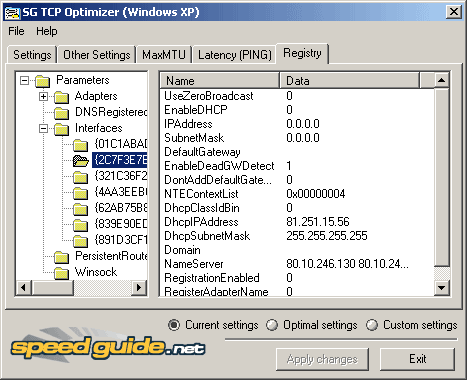The height and width of the screenshot is (380, 467).
Task: Click the Winsock folder icon
Action: pyautogui.click(x=62, y=273)
